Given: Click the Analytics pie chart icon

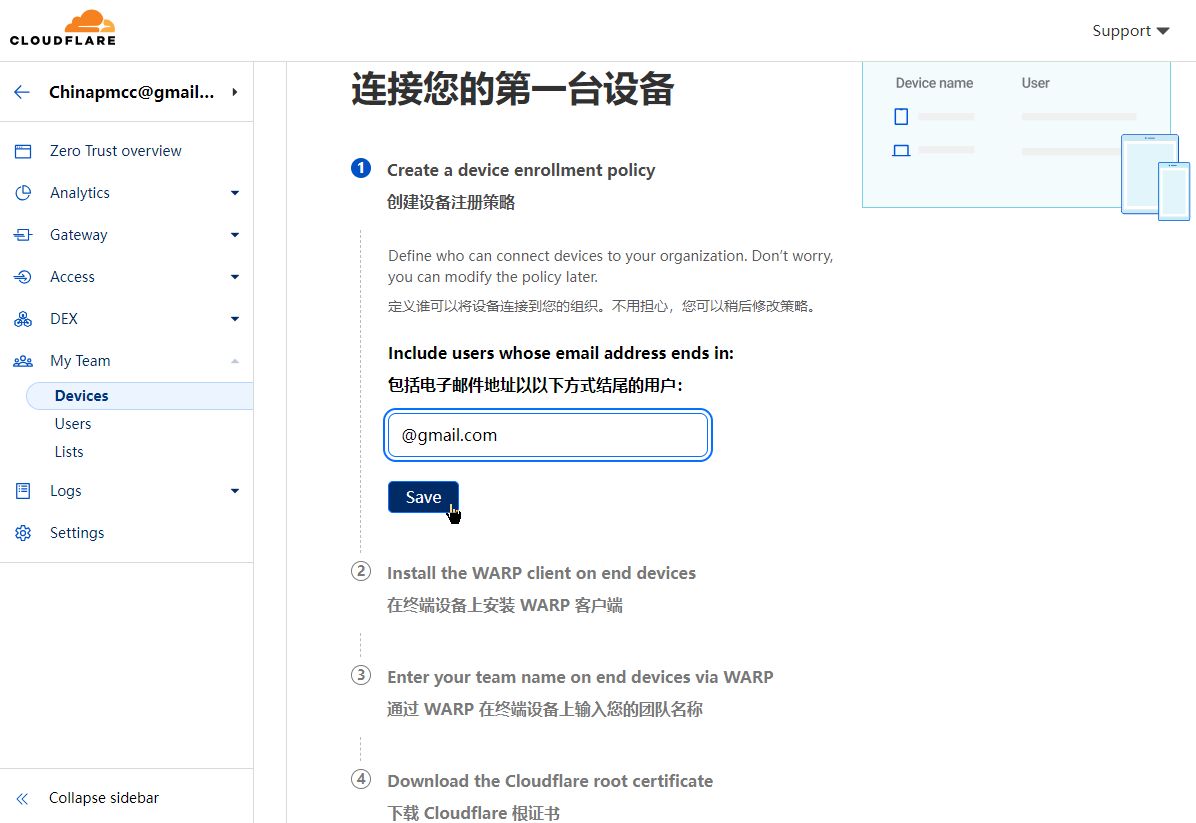Looking at the screenshot, I should (x=23, y=193).
